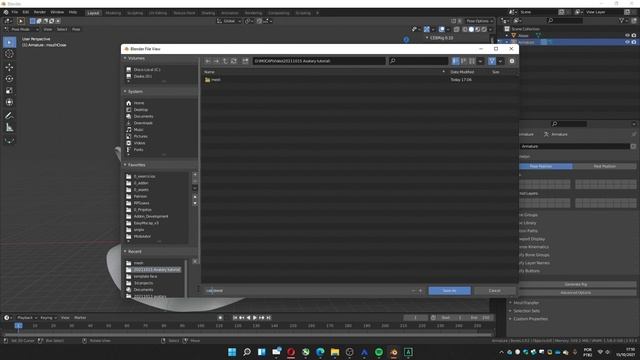Image resolution: width=640 pixels, height=360 pixels.
Task: Open filter settings dropdown arrow
Action: pos(500,61)
